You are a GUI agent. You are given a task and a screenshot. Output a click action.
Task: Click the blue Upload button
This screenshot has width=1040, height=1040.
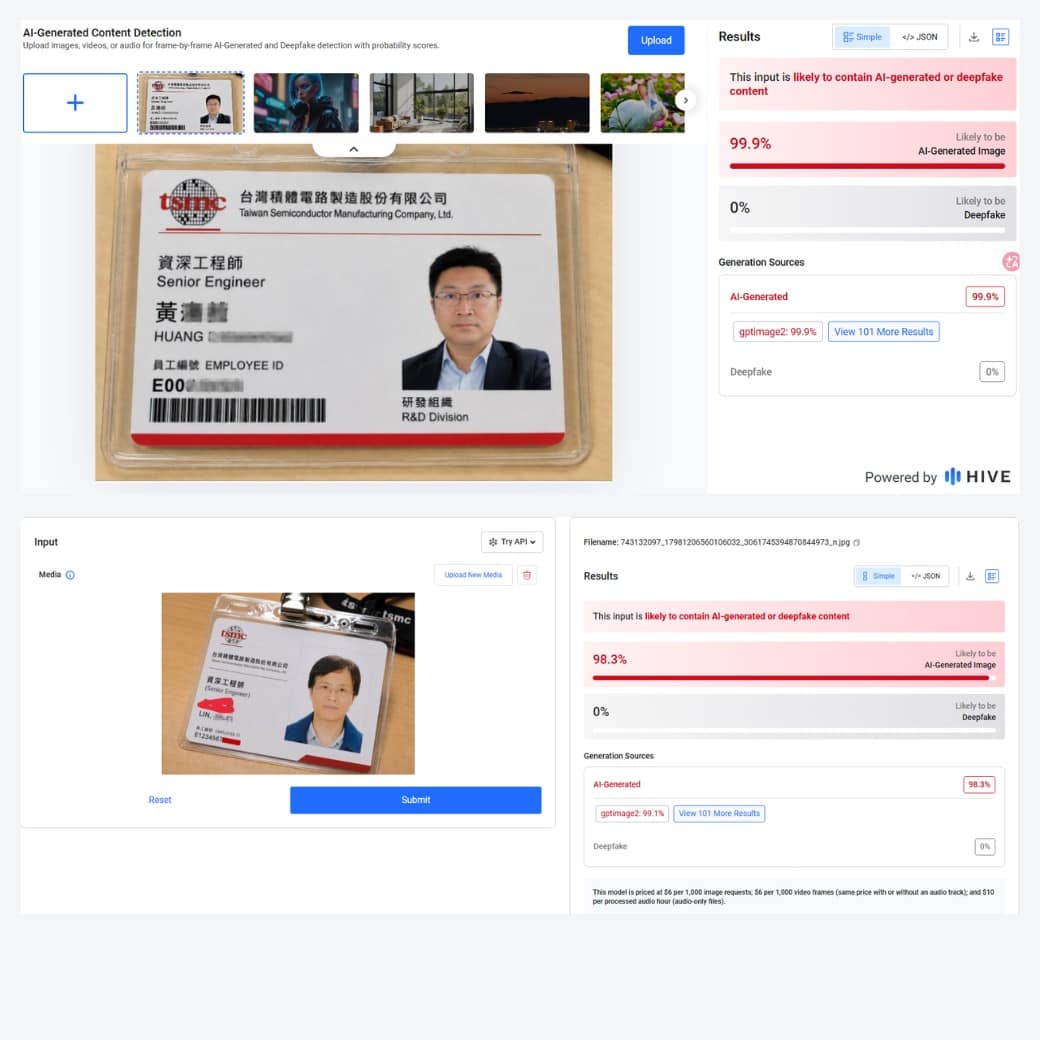(655, 40)
